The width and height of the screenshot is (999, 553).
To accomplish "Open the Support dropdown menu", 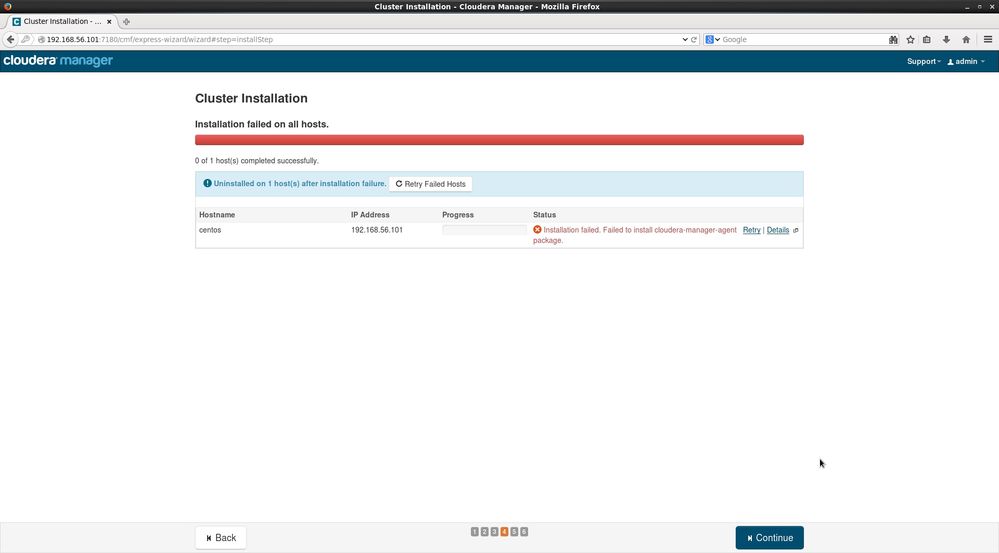I will (923, 62).
